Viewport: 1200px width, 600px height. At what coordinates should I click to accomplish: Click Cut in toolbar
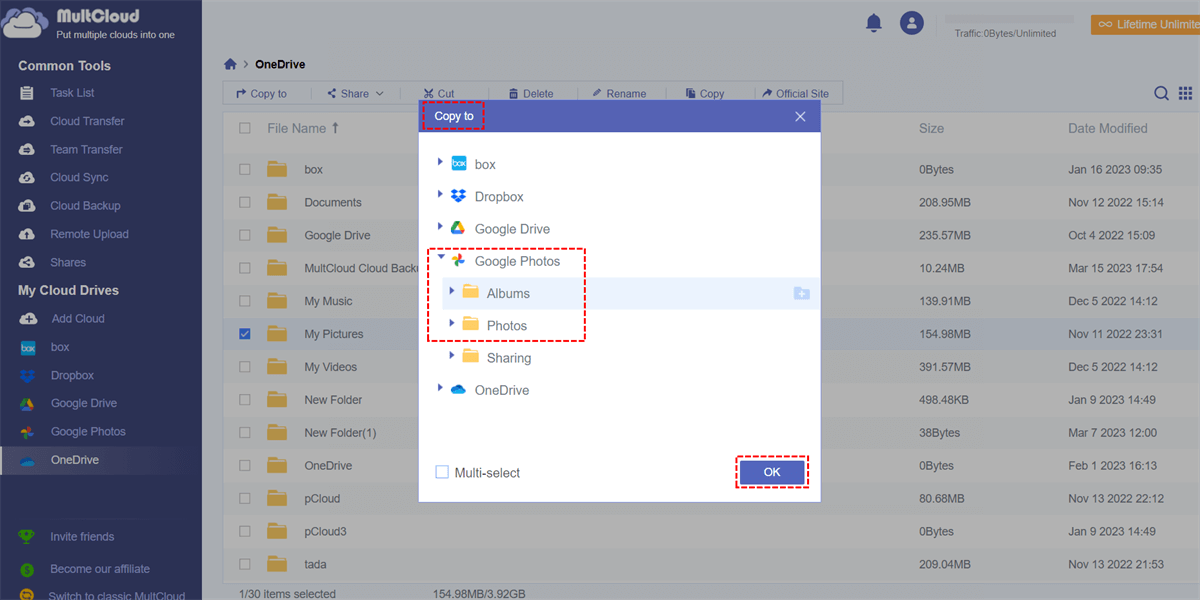point(438,93)
